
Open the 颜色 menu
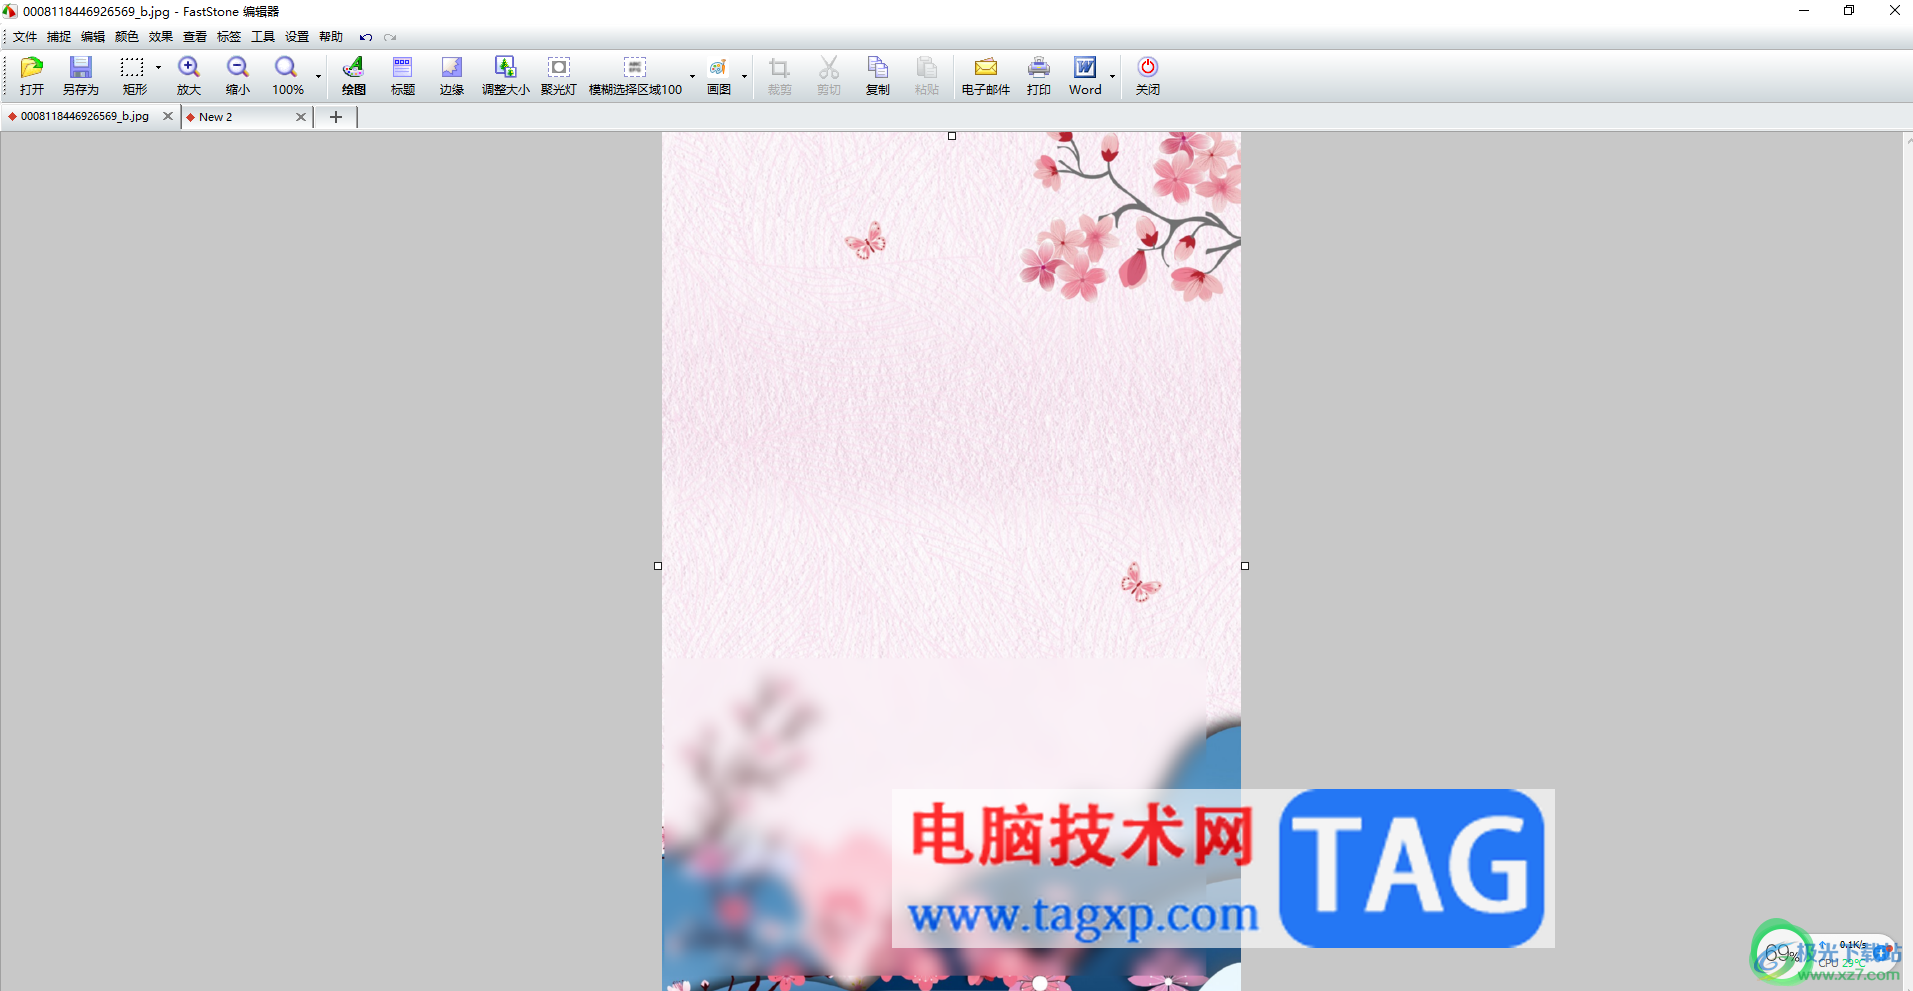(127, 37)
